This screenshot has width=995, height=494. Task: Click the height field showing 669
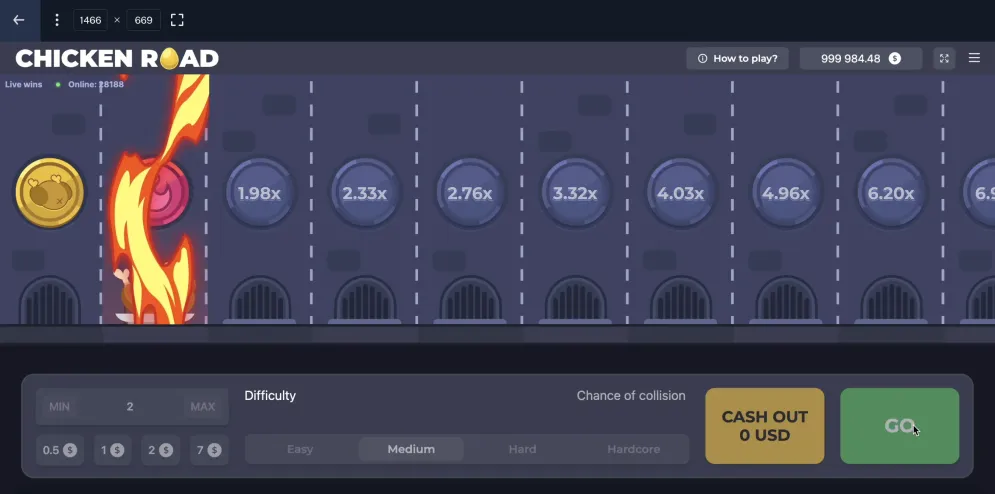(143, 20)
